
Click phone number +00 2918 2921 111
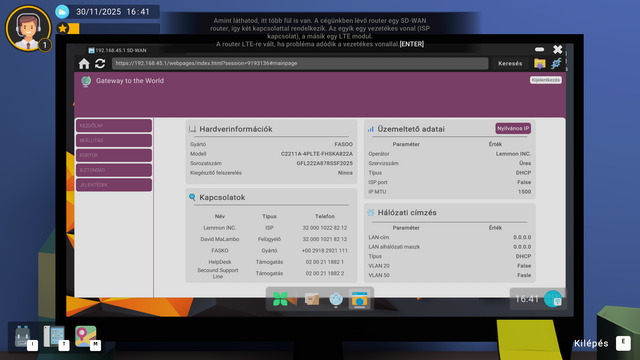(324, 251)
